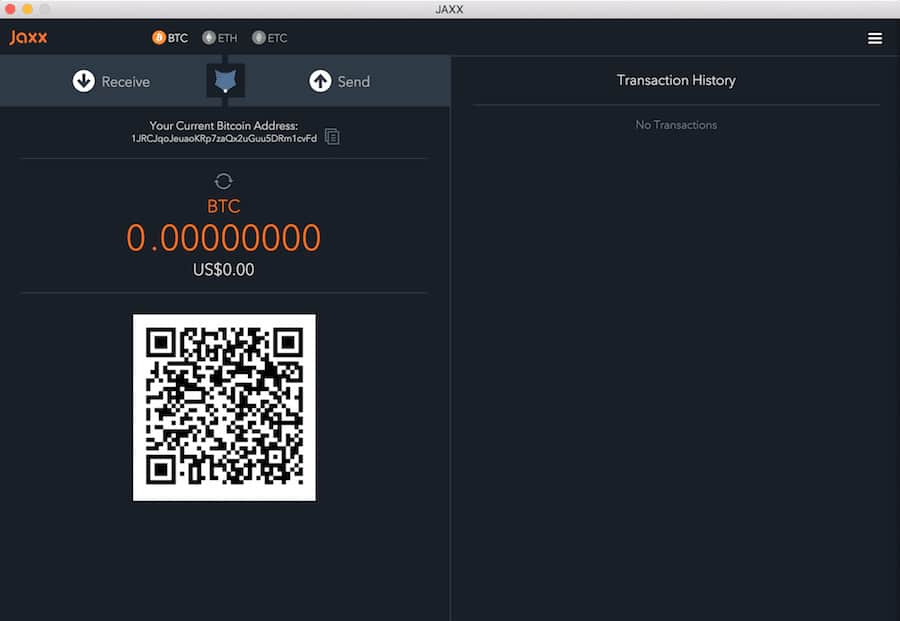The image size is (900, 621).
Task: Click the US$0.00 fiat value
Action: pyautogui.click(x=223, y=270)
